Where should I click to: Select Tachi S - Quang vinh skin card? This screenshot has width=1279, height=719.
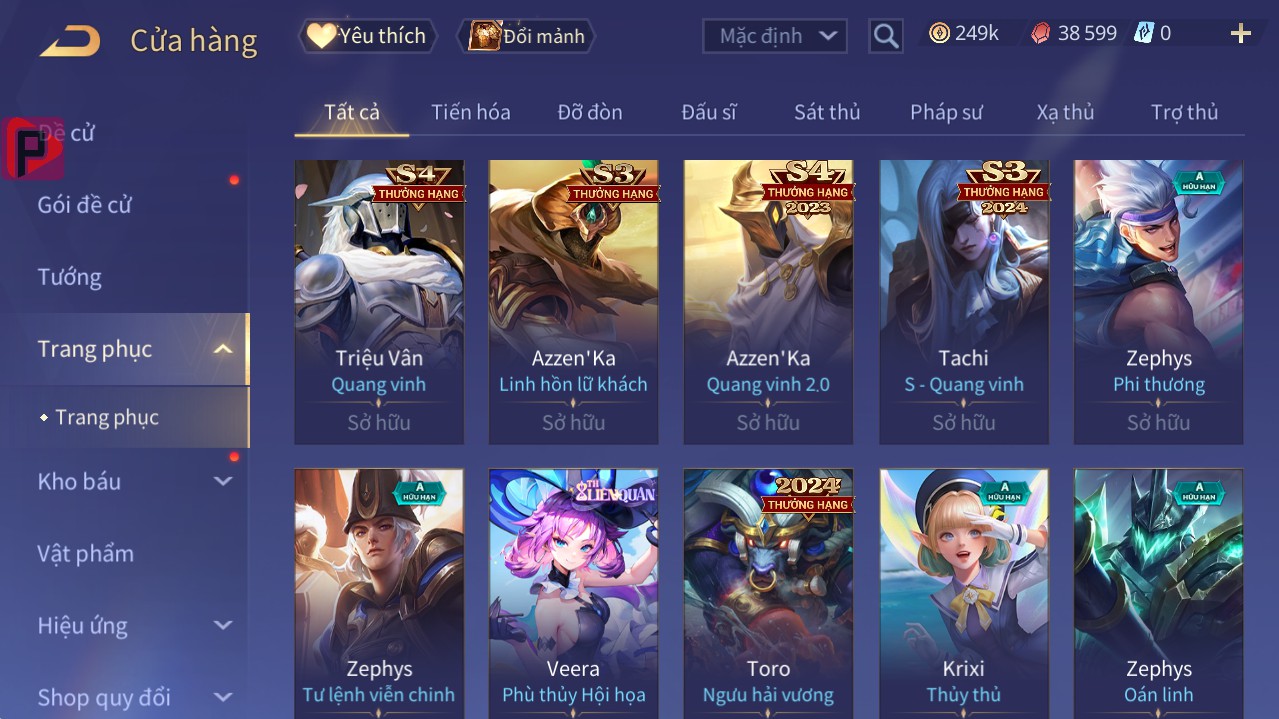[964, 302]
